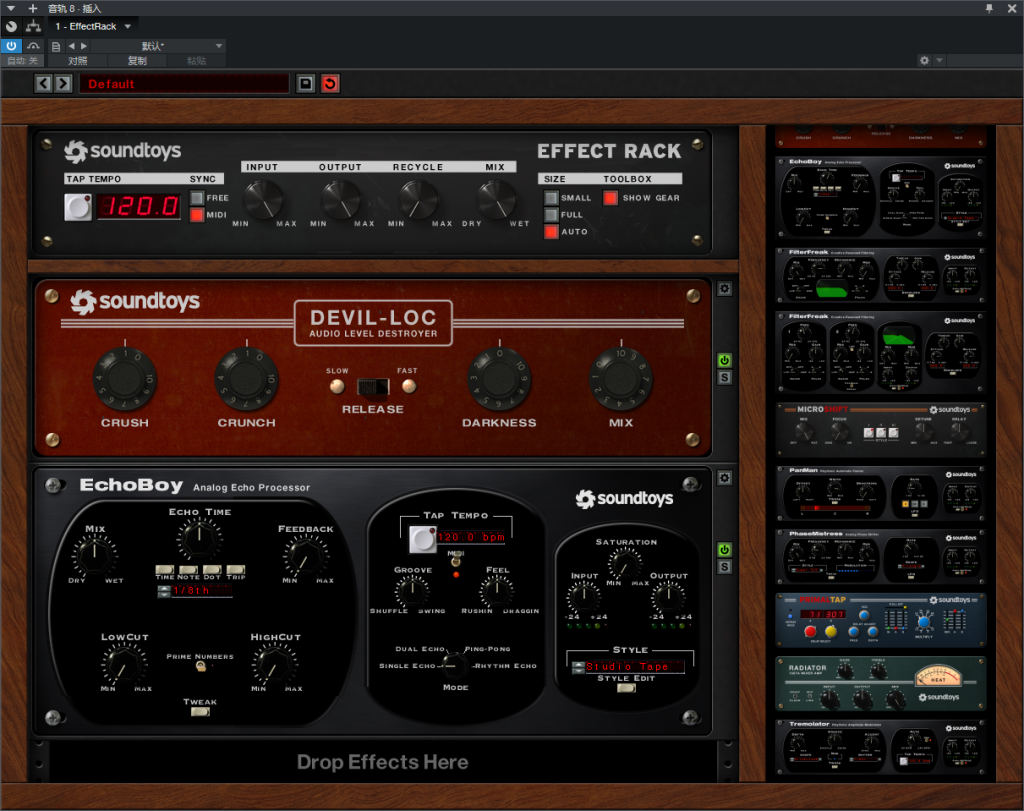Click the Effect Rack OUTPUT knob
This screenshot has height=811, width=1024.
coord(341,199)
